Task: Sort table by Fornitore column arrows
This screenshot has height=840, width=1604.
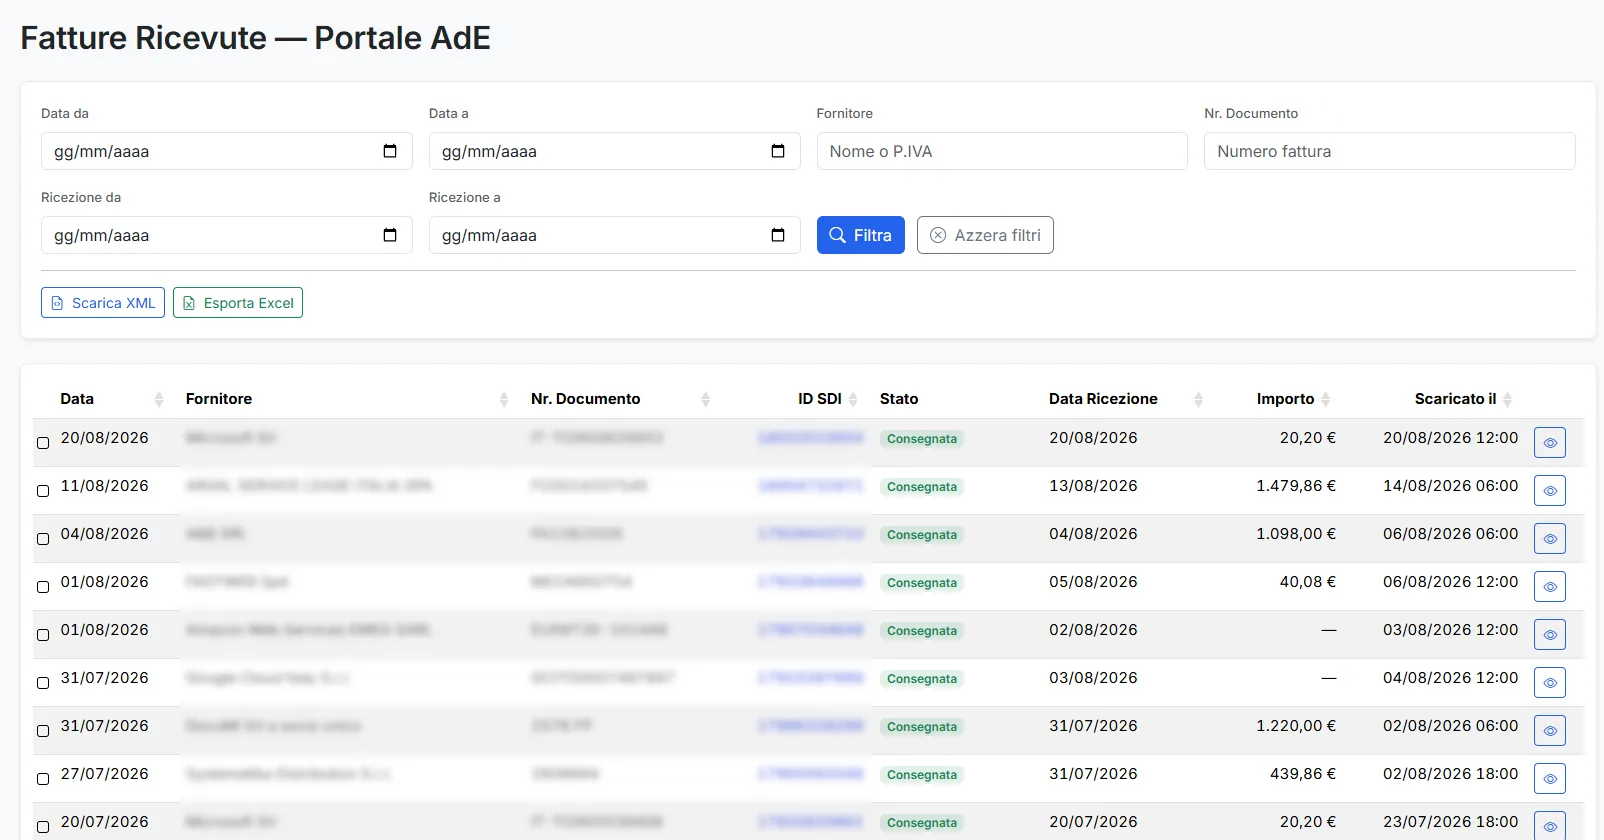Action: click(x=504, y=399)
